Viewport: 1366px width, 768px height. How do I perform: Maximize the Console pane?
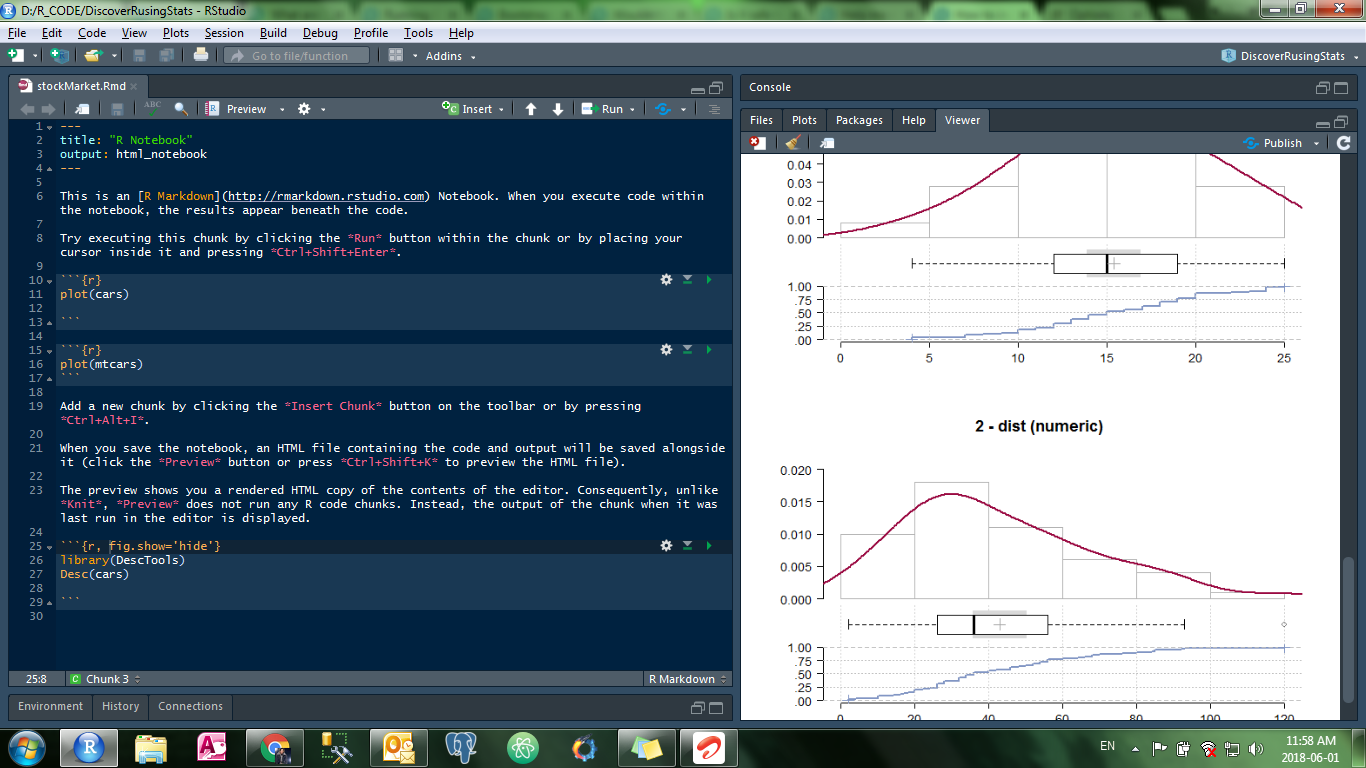coord(1342,88)
